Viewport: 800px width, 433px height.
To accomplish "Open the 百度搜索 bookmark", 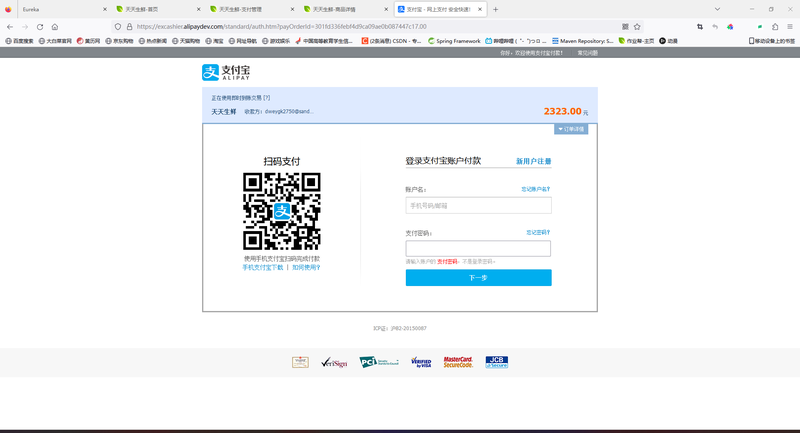I will 19,41.
